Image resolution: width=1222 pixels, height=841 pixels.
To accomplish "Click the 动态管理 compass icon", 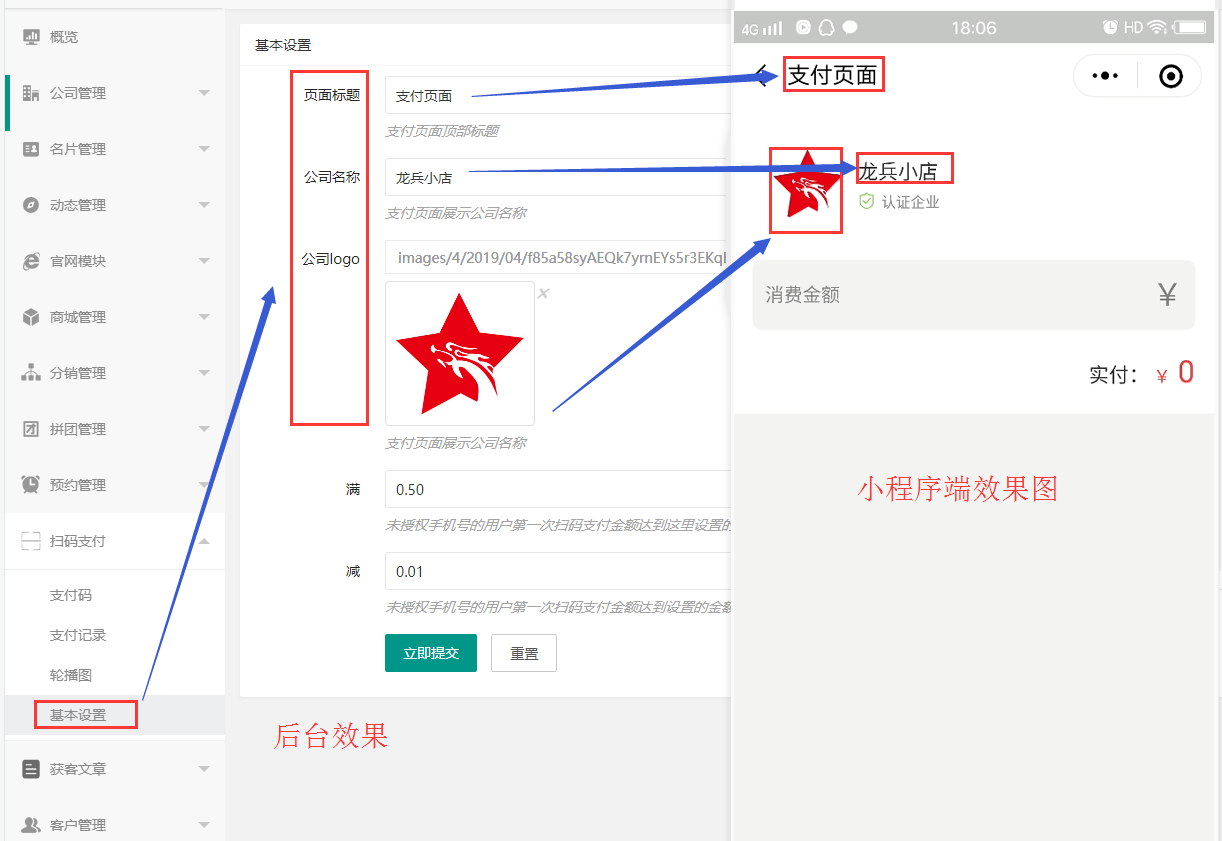I will click(x=31, y=205).
